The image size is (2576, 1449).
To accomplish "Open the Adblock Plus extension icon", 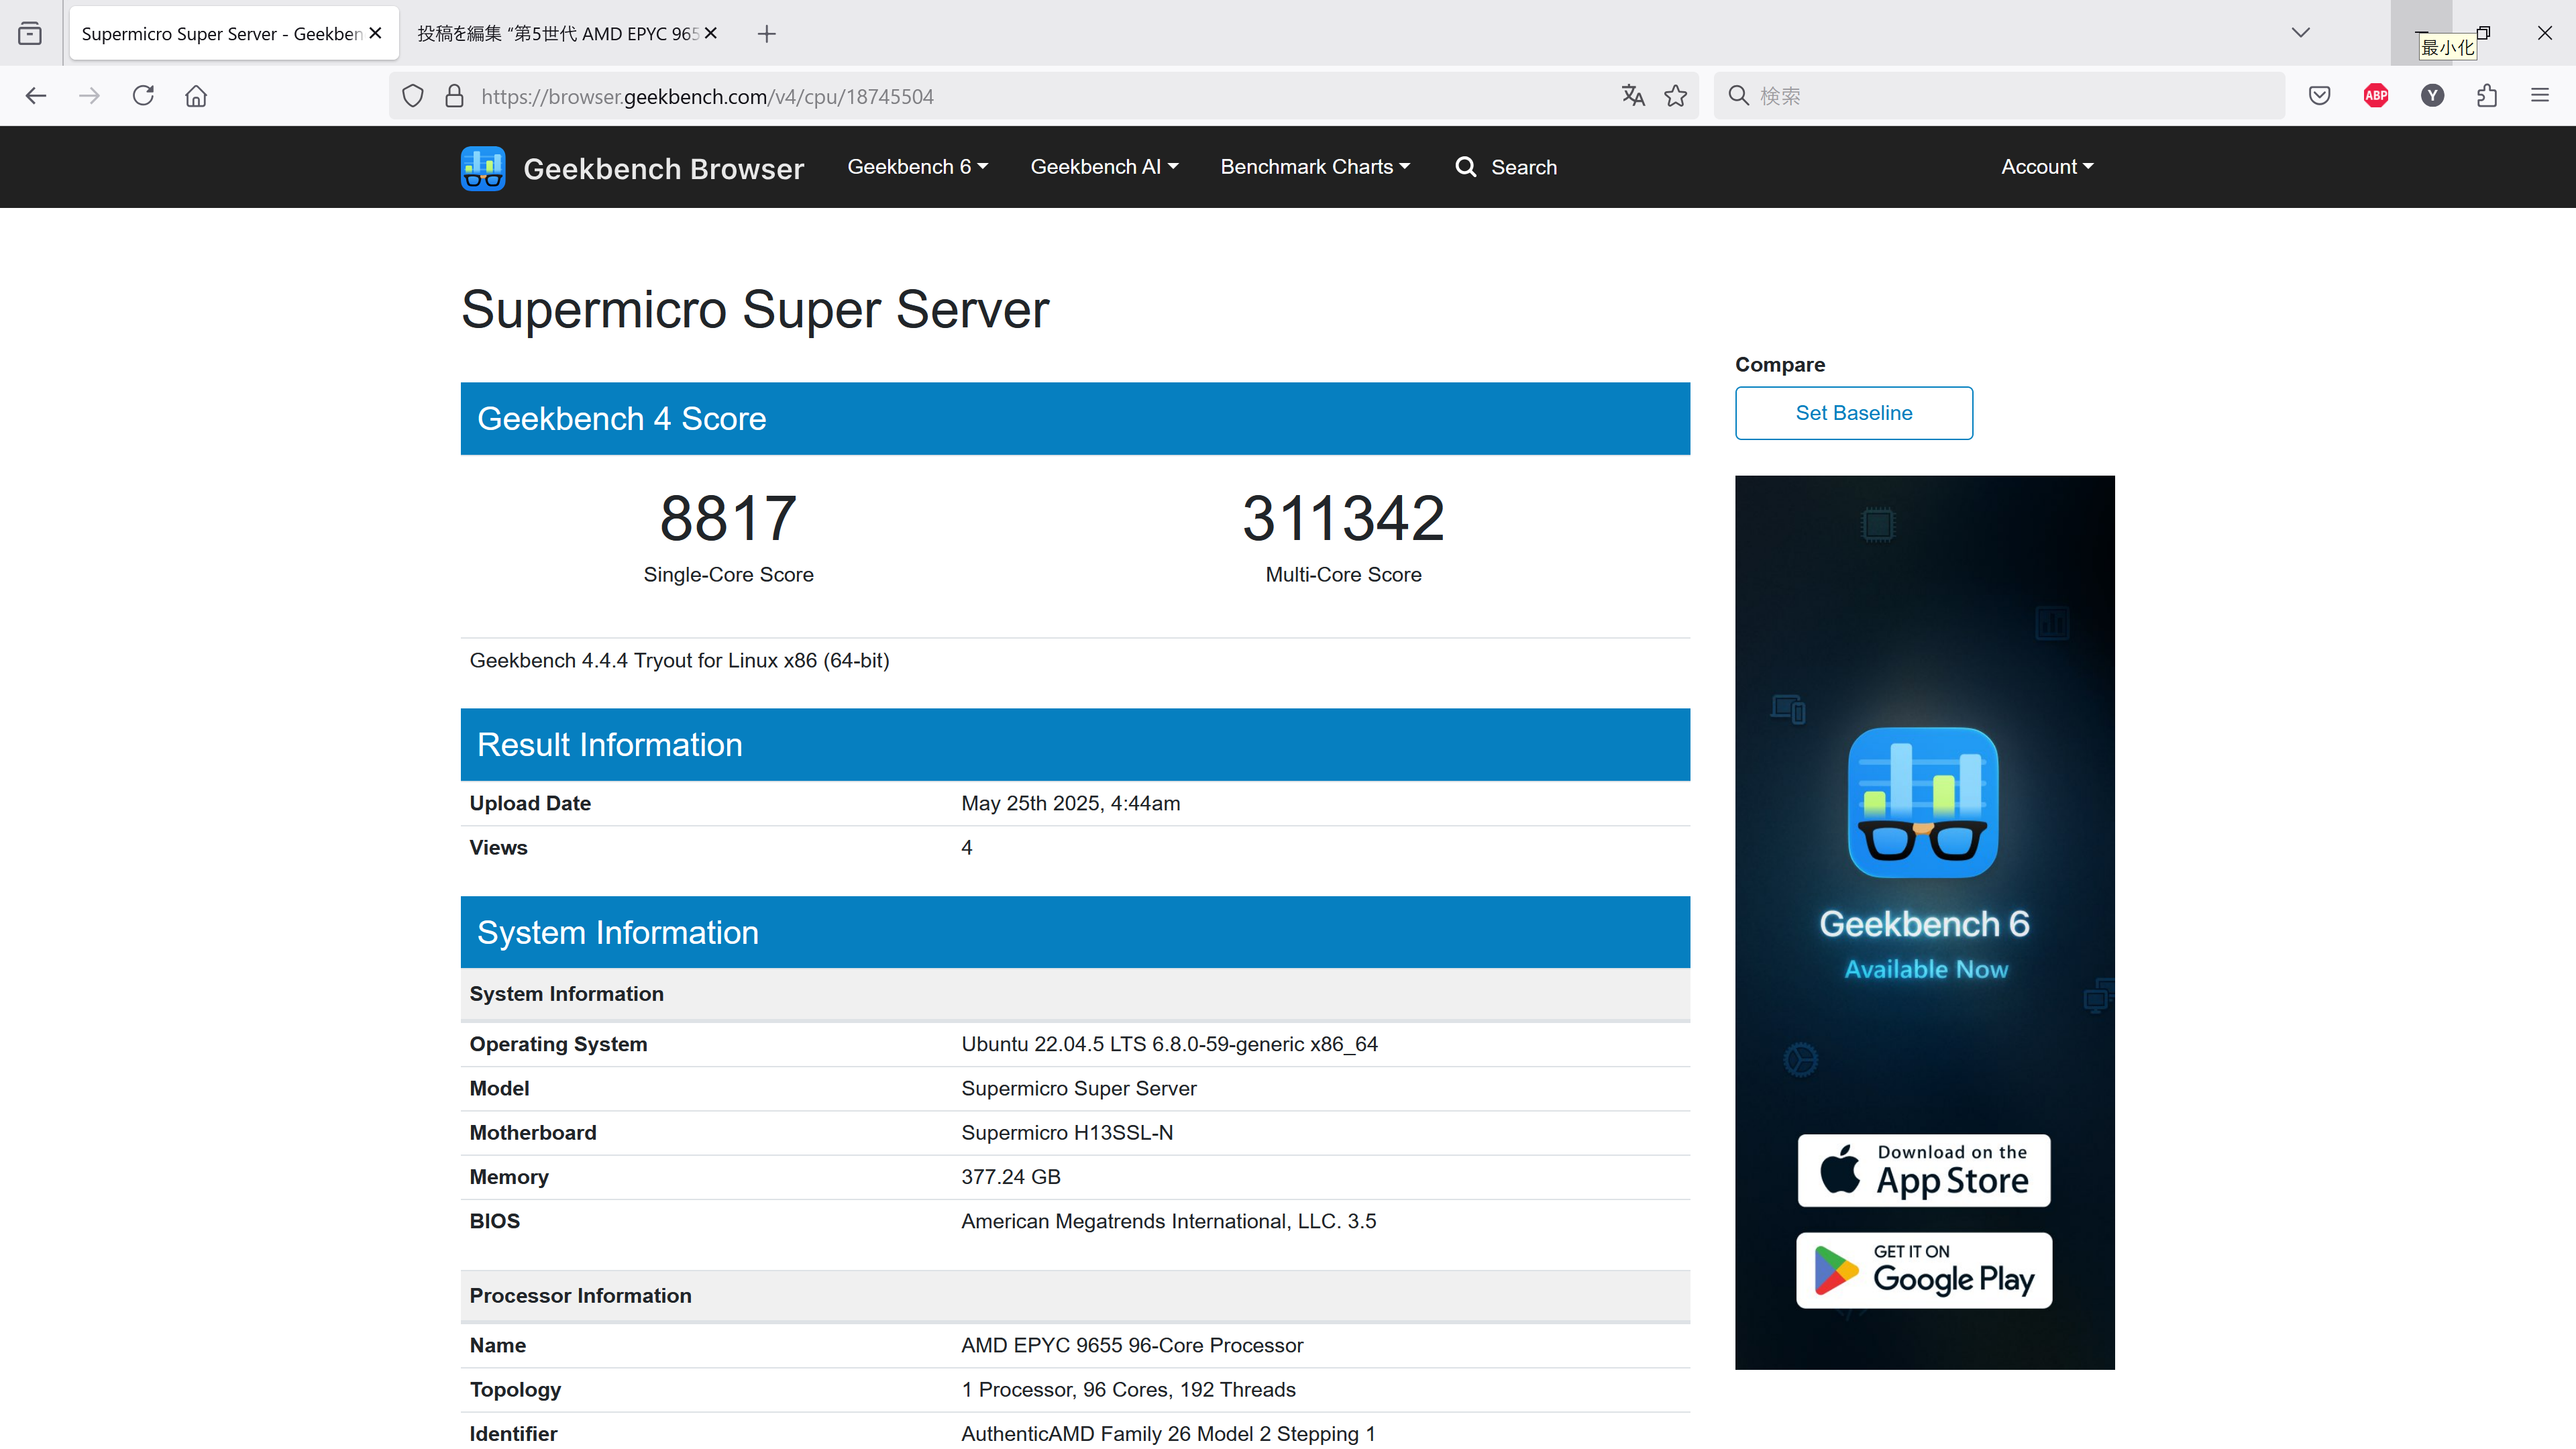I will [2376, 96].
